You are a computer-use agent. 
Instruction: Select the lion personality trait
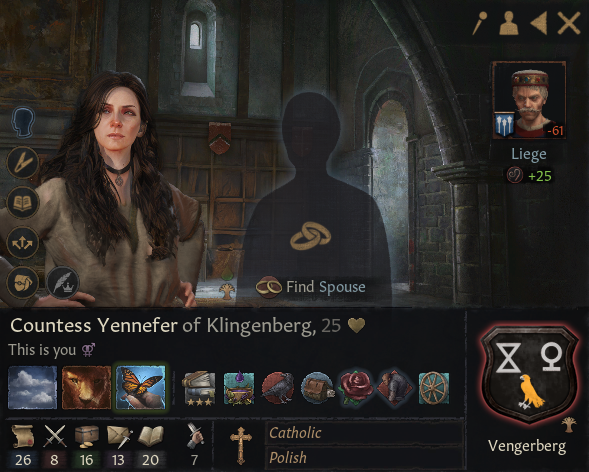click(x=86, y=387)
